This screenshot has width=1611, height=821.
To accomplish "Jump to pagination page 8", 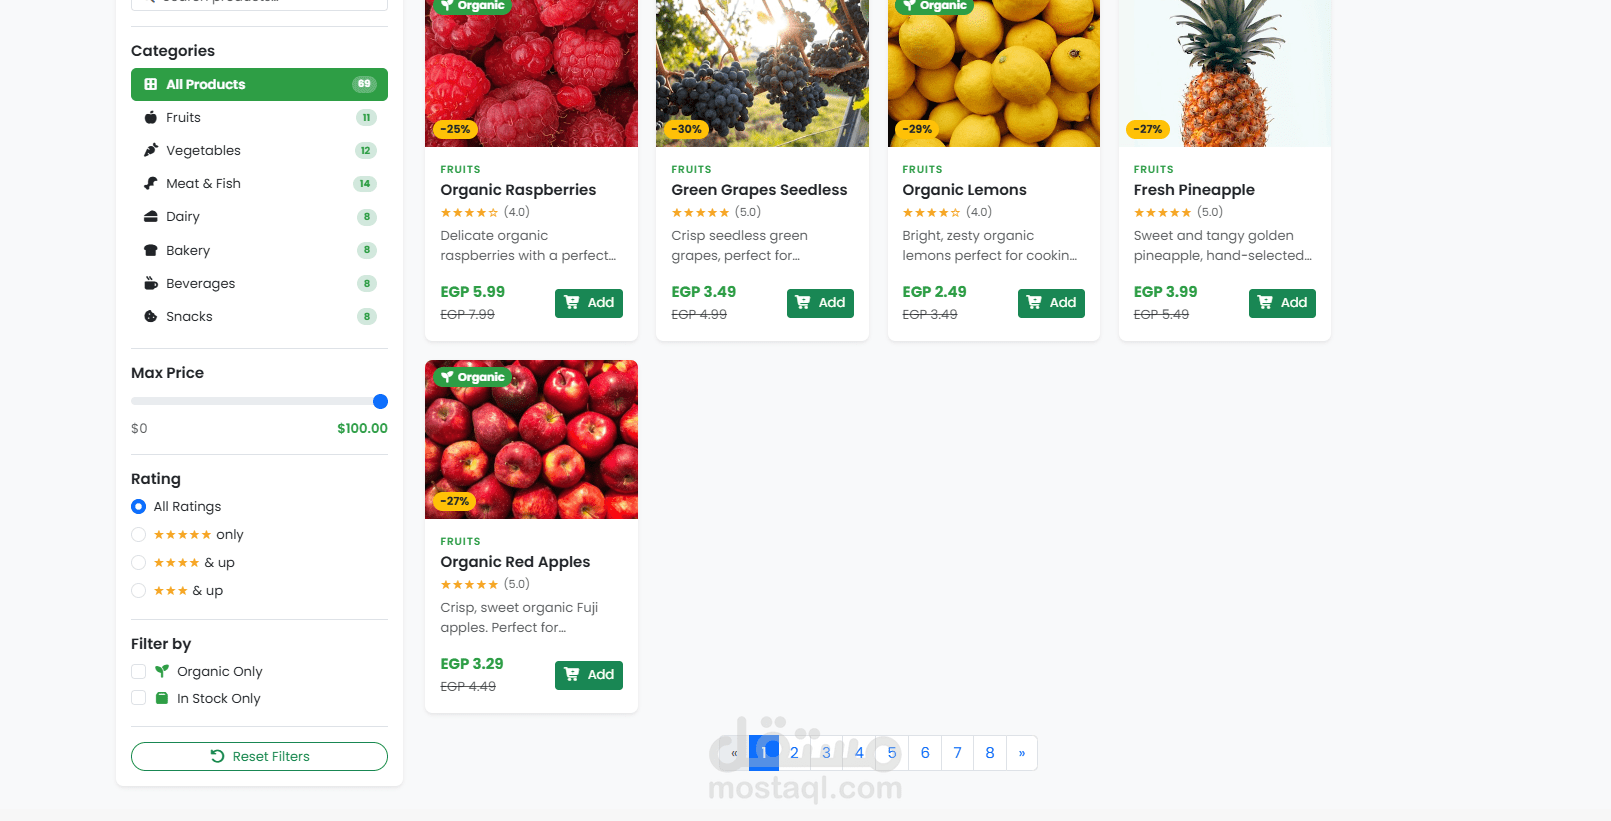I will click(x=990, y=753).
